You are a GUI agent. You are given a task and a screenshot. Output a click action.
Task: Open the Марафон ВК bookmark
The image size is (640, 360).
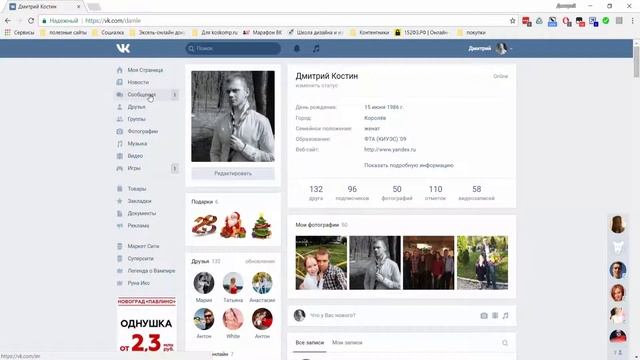coord(262,32)
